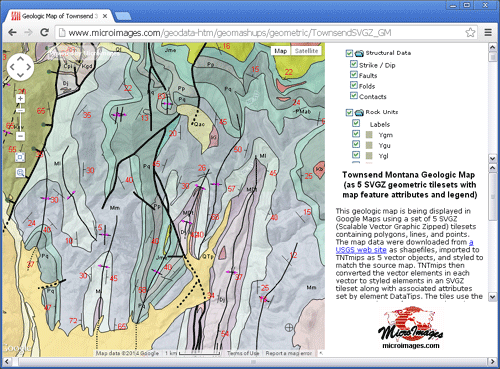Image resolution: width=500 pixels, height=369 pixels.
Task: Click the QTp rock unit label on map
Action: (208, 257)
